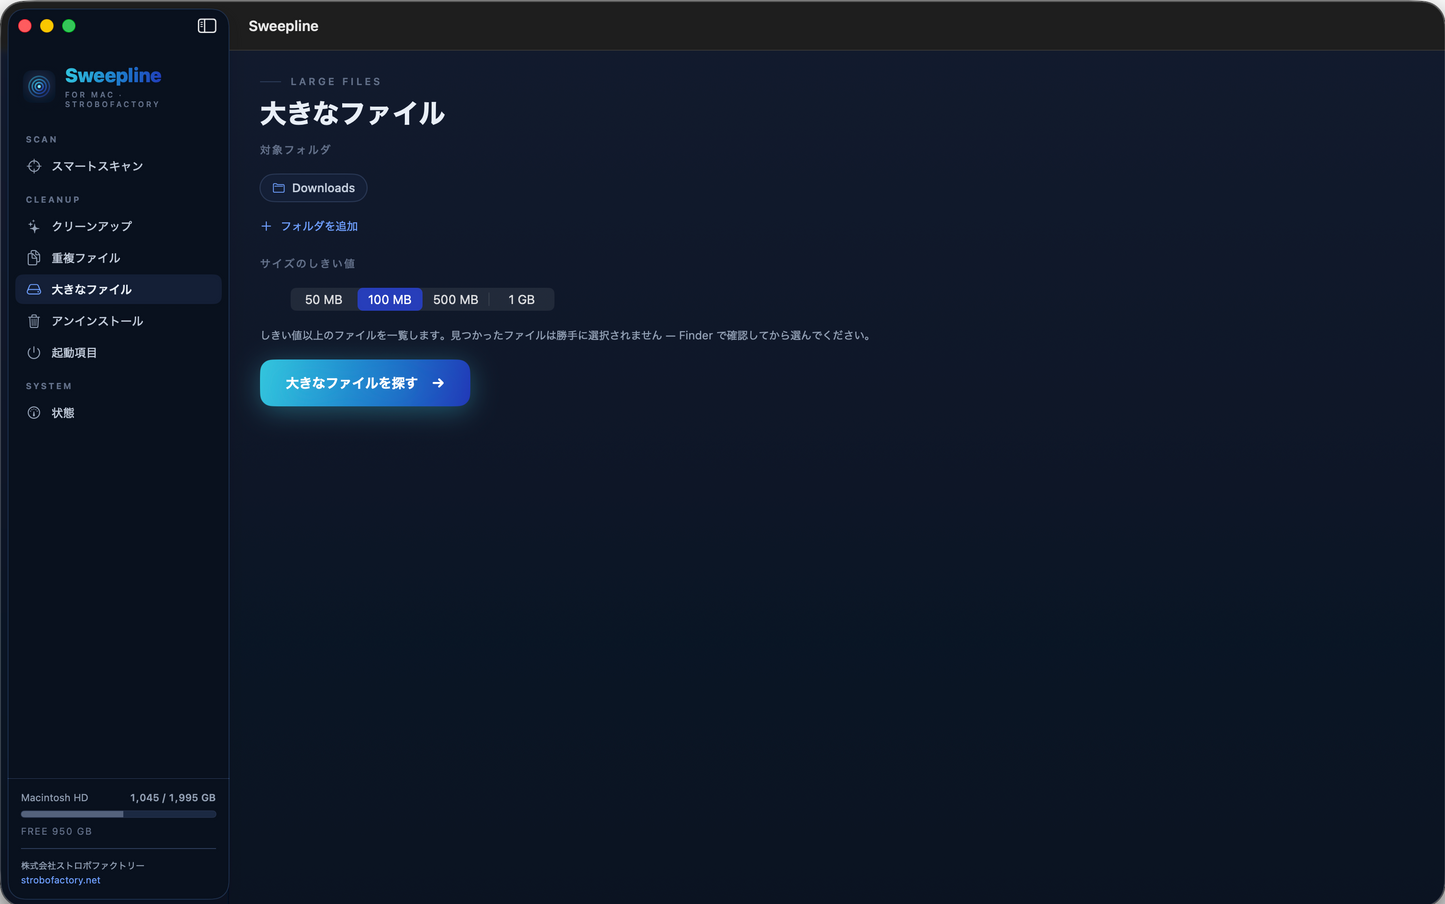Set threshold to 500 MB
The image size is (1445, 904).
(x=456, y=300)
